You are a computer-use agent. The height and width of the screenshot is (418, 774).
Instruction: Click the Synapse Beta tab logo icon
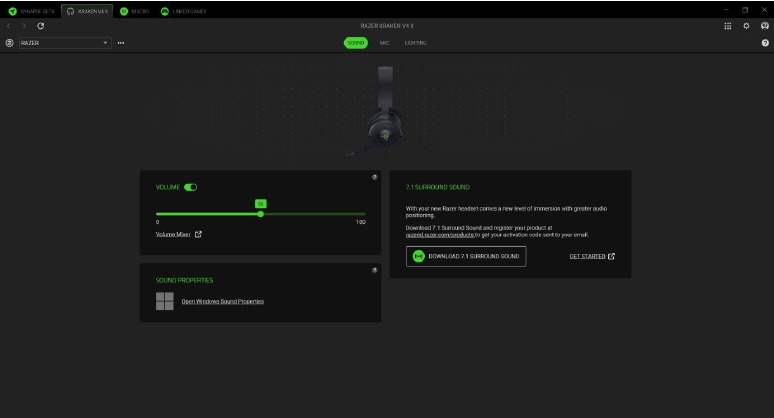12,11
